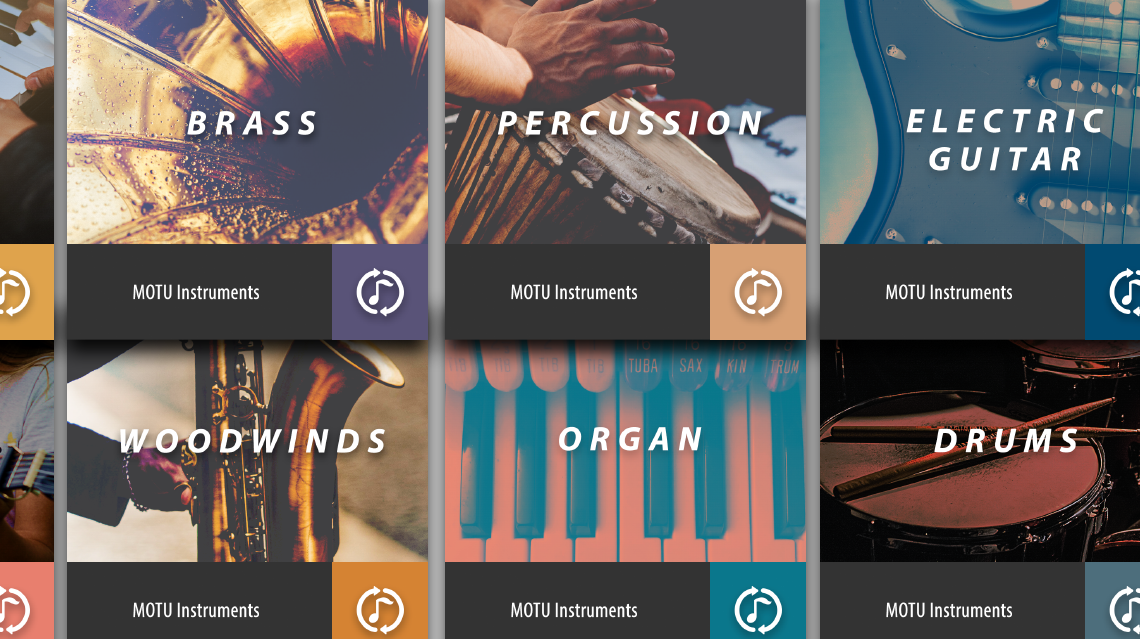Click the tan music-loop icon under Percussion
Viewport: 1140px width, 639px height.
pos(758,292)
